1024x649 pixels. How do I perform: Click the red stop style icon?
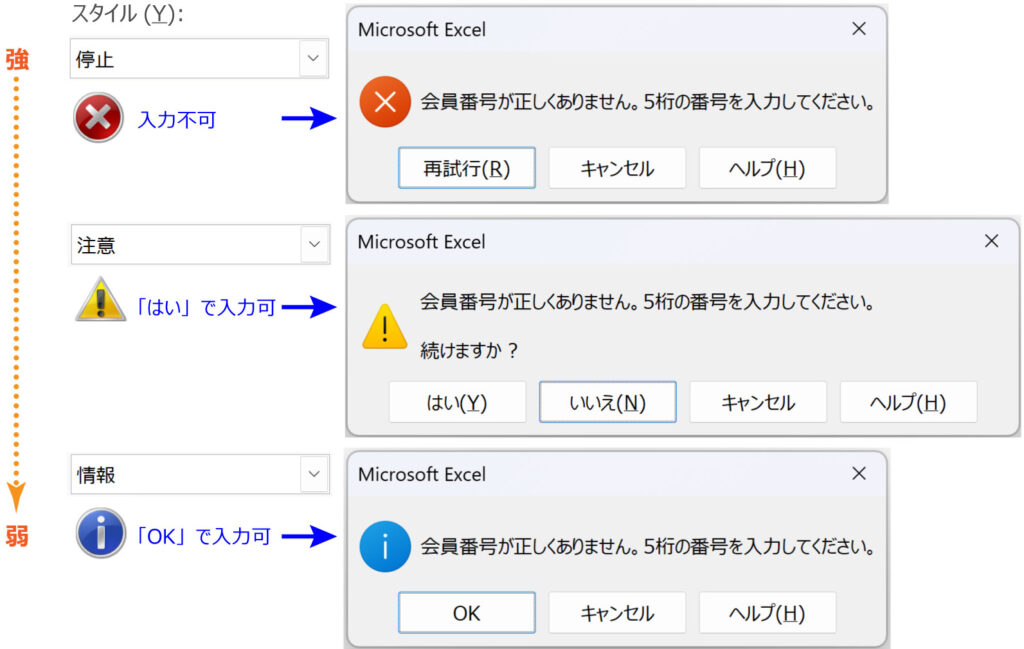[x=99, y=118]
